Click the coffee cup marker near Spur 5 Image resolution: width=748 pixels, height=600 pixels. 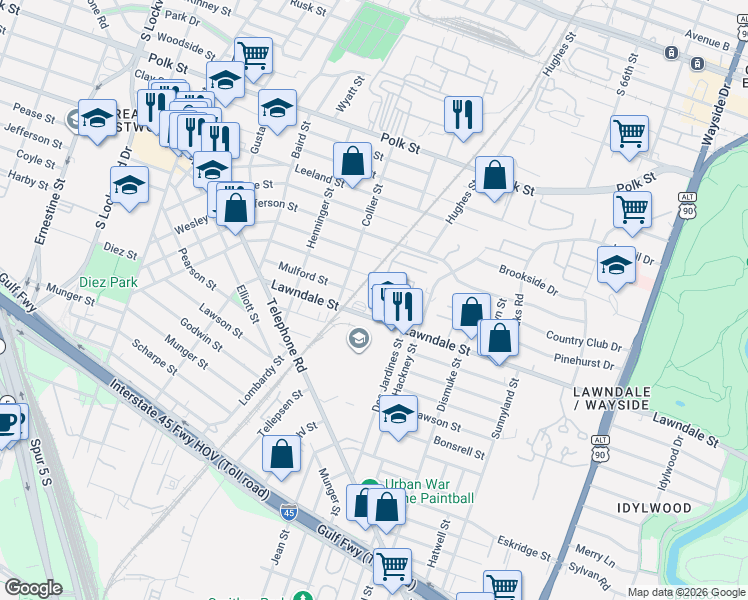[8, 422]
